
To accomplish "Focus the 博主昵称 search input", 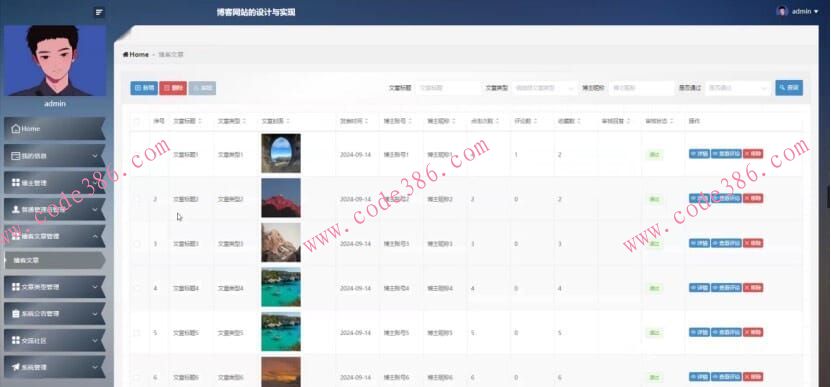I will click(x=641, y=88).
